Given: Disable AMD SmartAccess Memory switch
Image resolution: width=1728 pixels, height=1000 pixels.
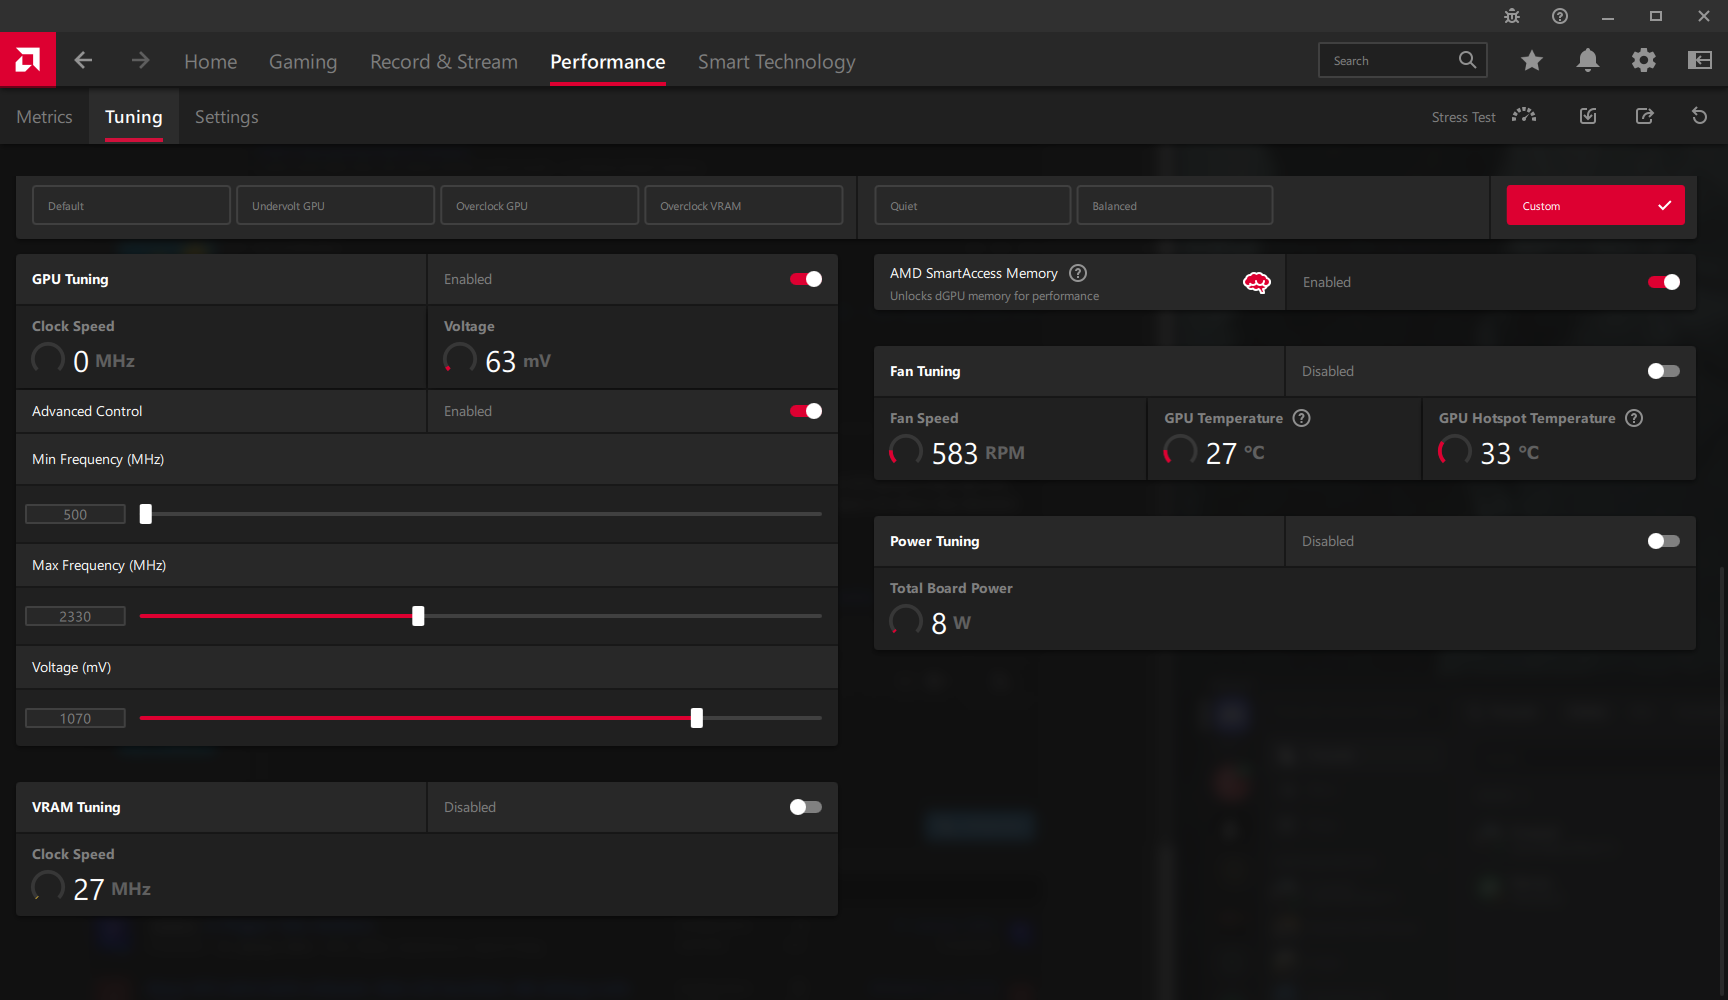Looking at the screenshot, I should click(x=1664, y=282).
